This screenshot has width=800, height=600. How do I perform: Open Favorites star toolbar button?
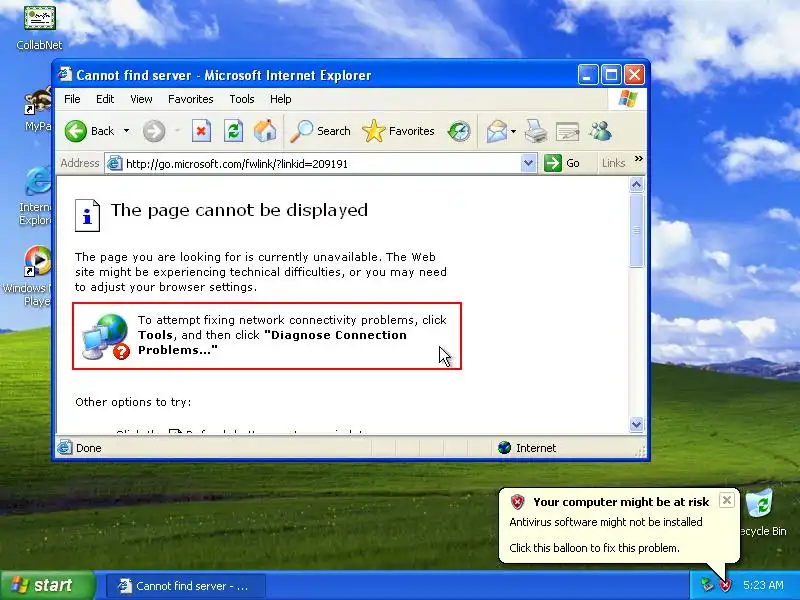tap(398, 131)
